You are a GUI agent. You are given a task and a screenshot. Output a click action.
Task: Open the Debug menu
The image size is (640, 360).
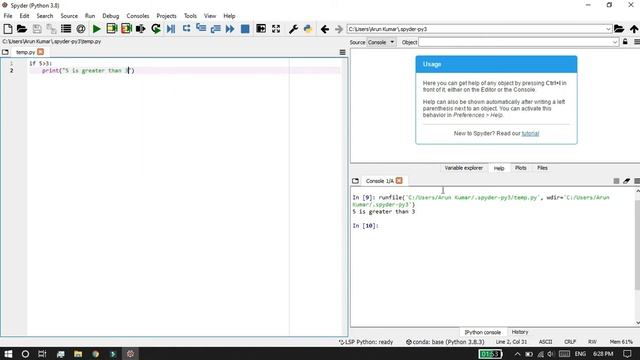click(x=111, y=16)
